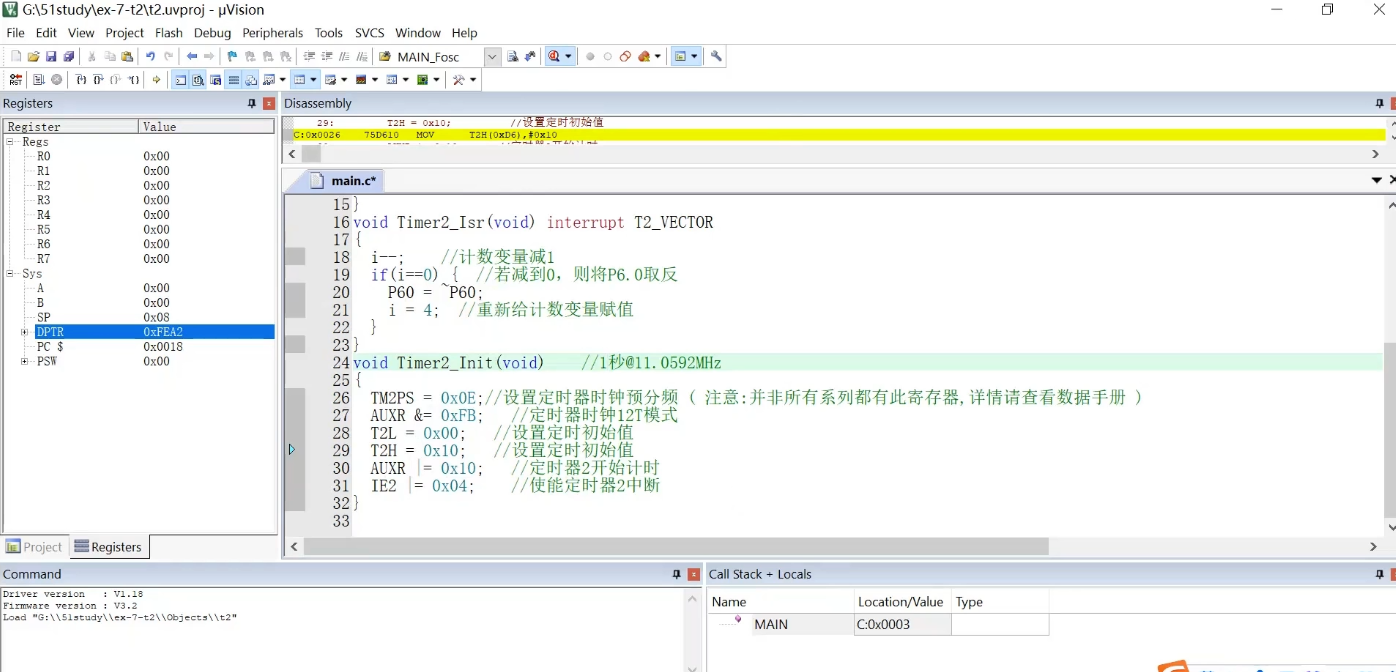Select the R7 register row
The height and width of the screenshot is (672, 1396).
click(139, 259)
